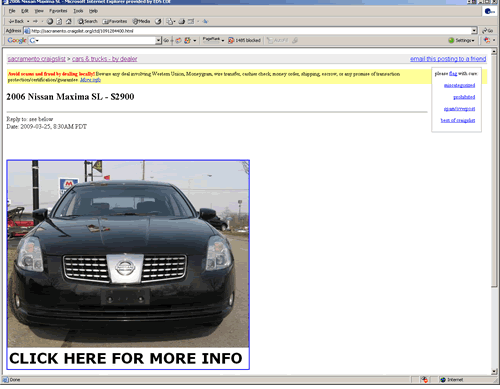Open the Edit menu
Image resolution: width=500 pixels, height=389 pixels.
click(25, 11)
